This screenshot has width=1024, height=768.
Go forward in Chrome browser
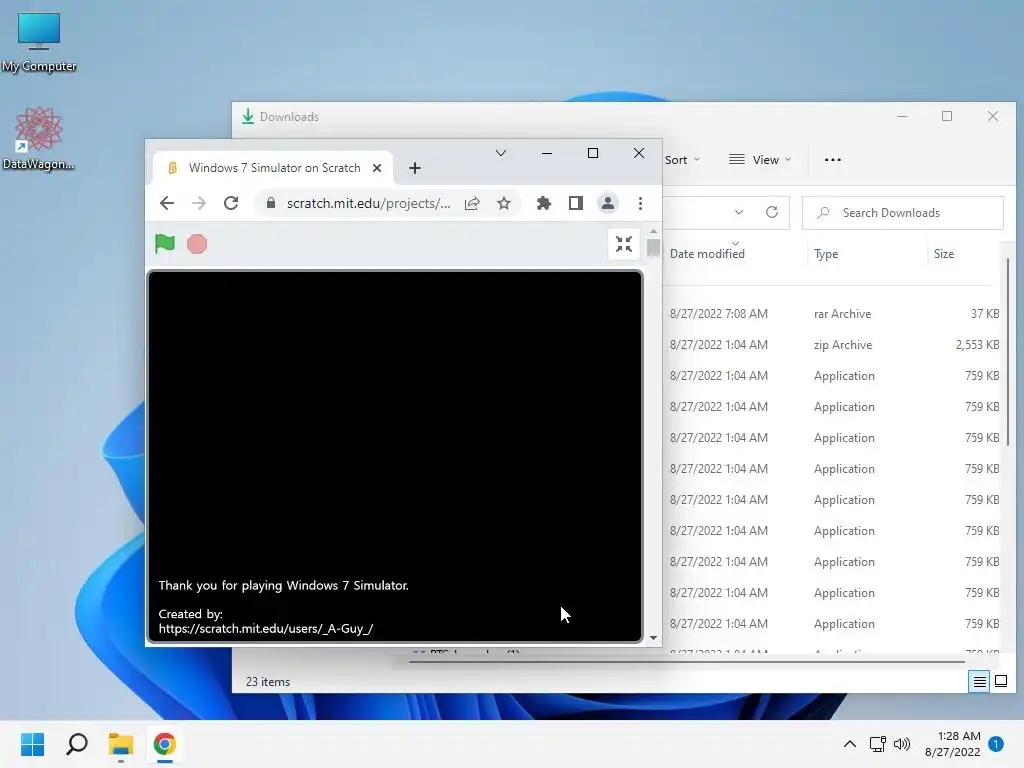pyautogui.click(x=199, y=203)
